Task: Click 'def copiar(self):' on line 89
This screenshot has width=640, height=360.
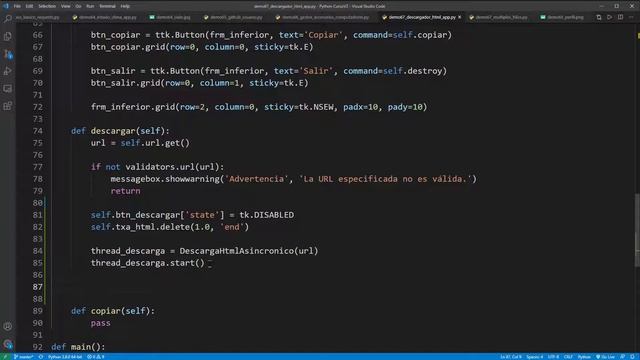Action: click(113, 311)
